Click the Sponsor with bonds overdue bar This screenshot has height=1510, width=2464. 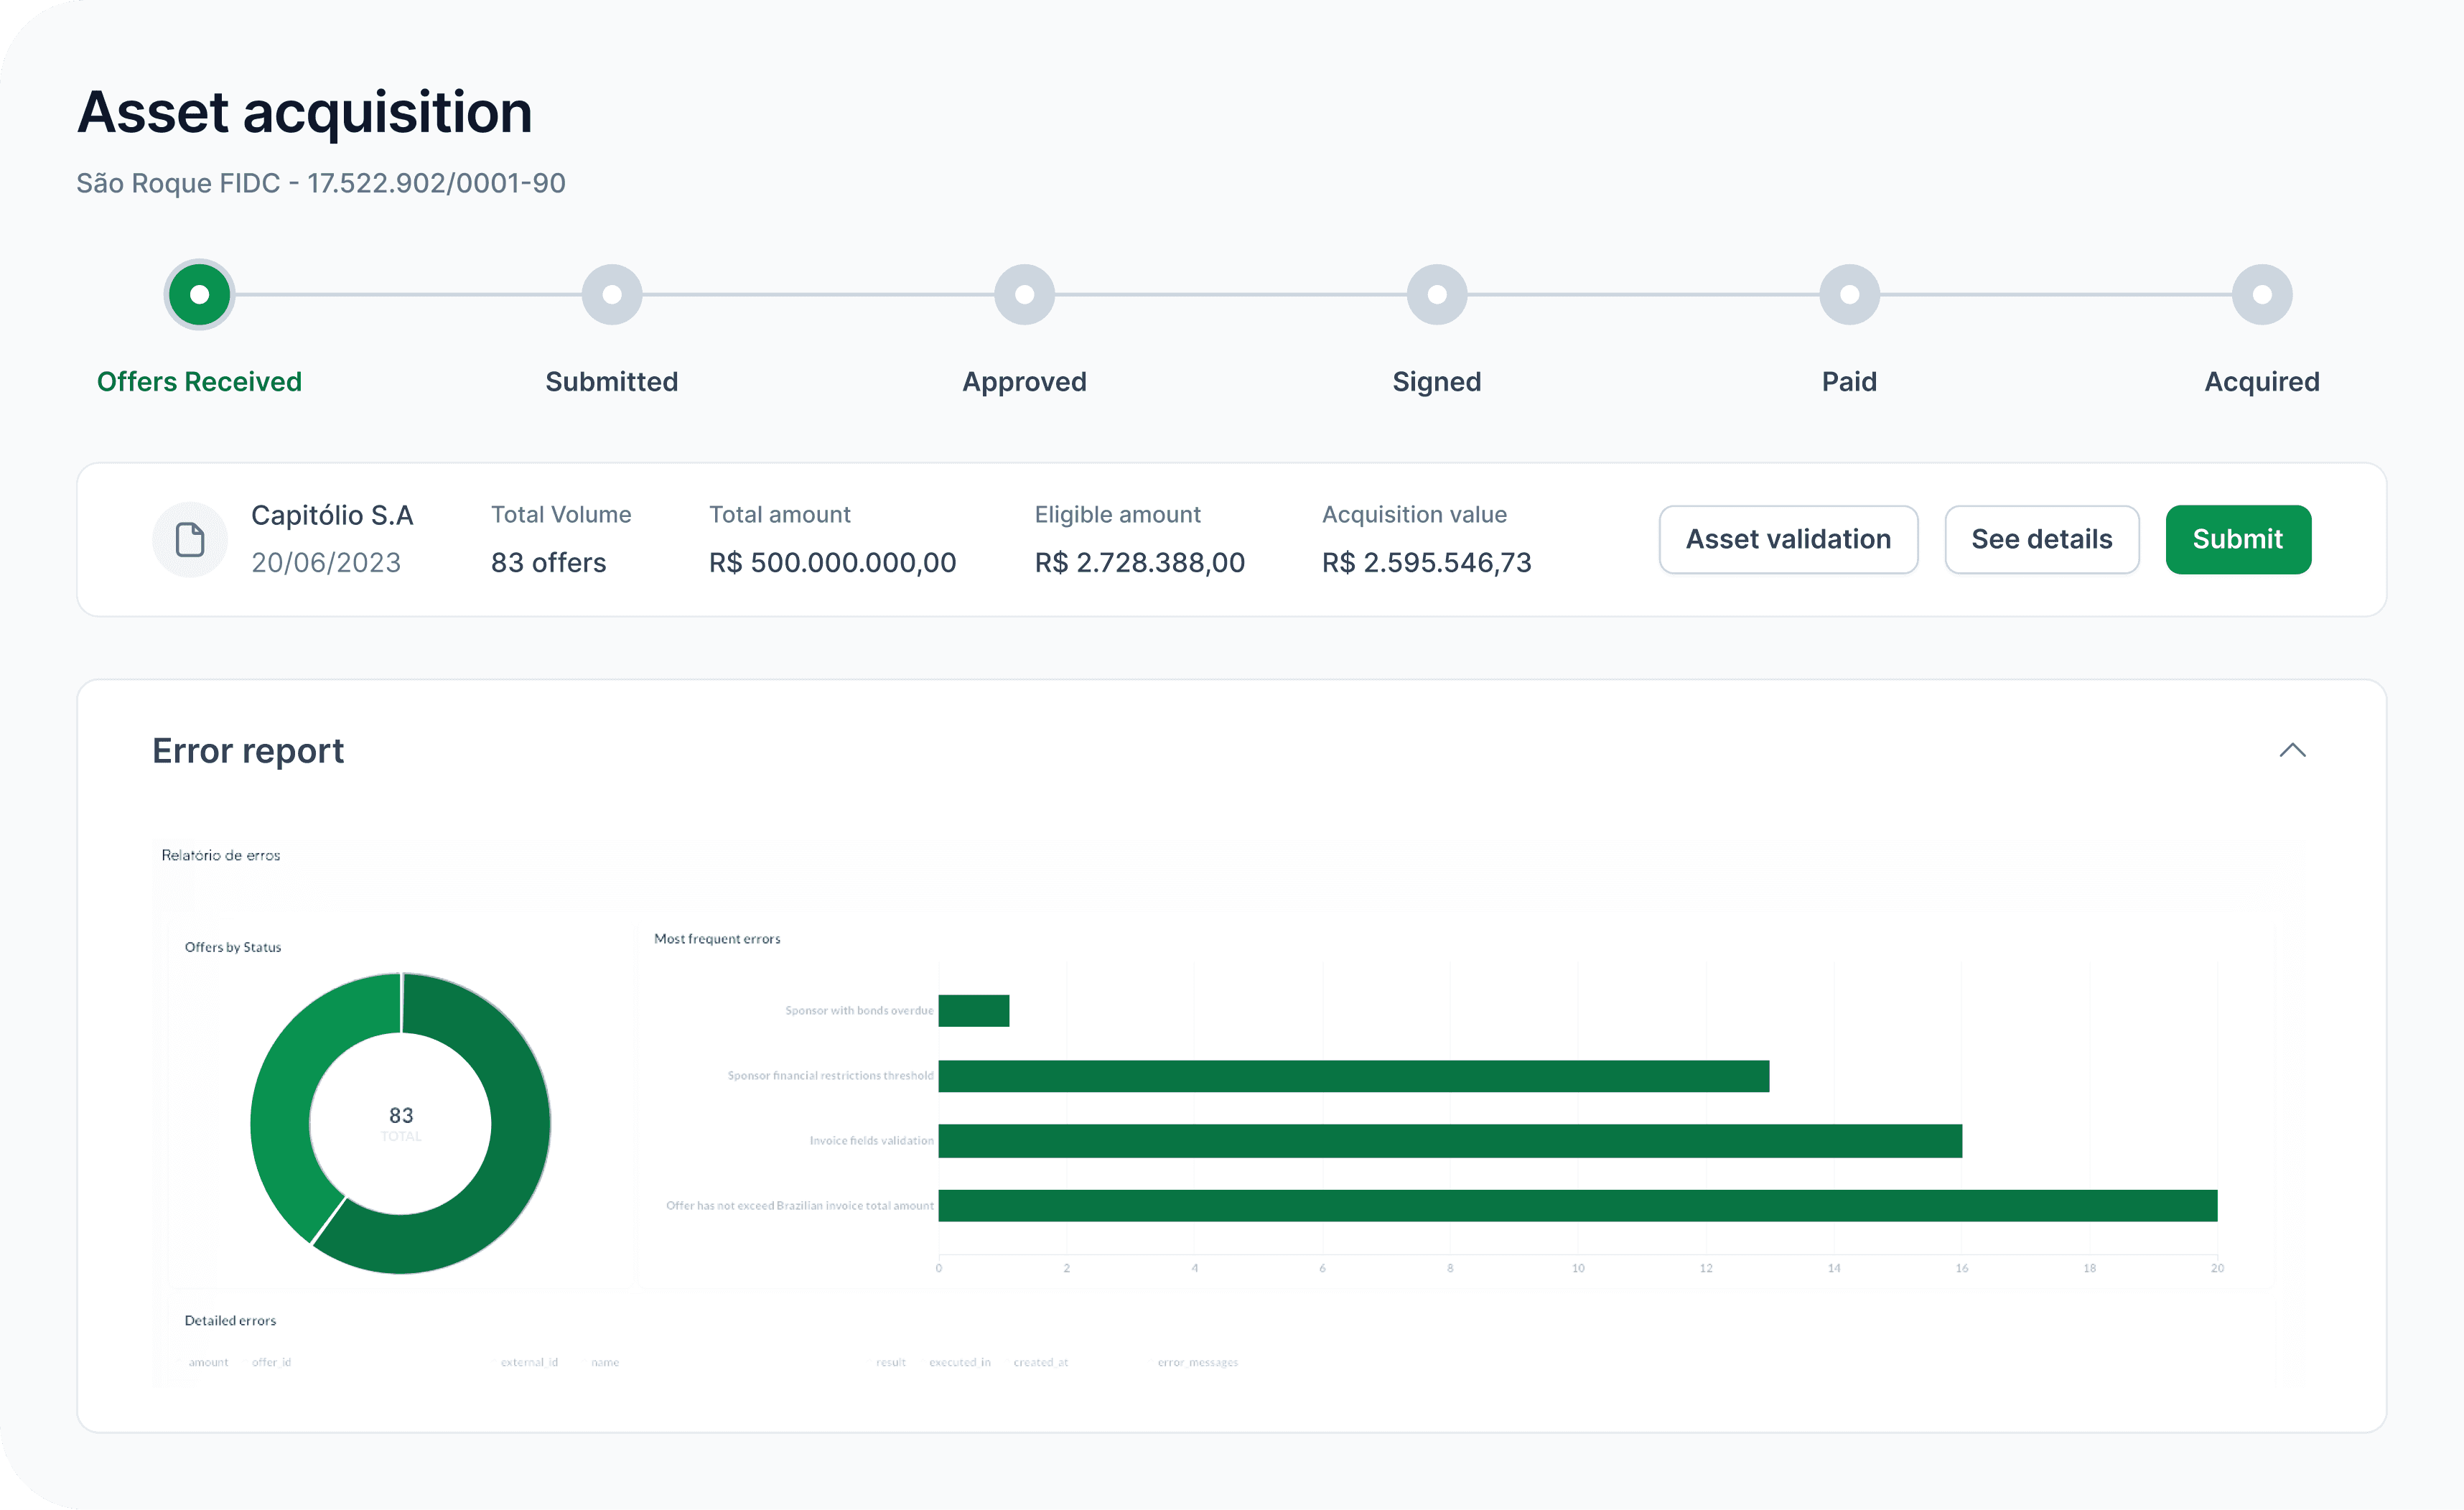click(973, 1011)
